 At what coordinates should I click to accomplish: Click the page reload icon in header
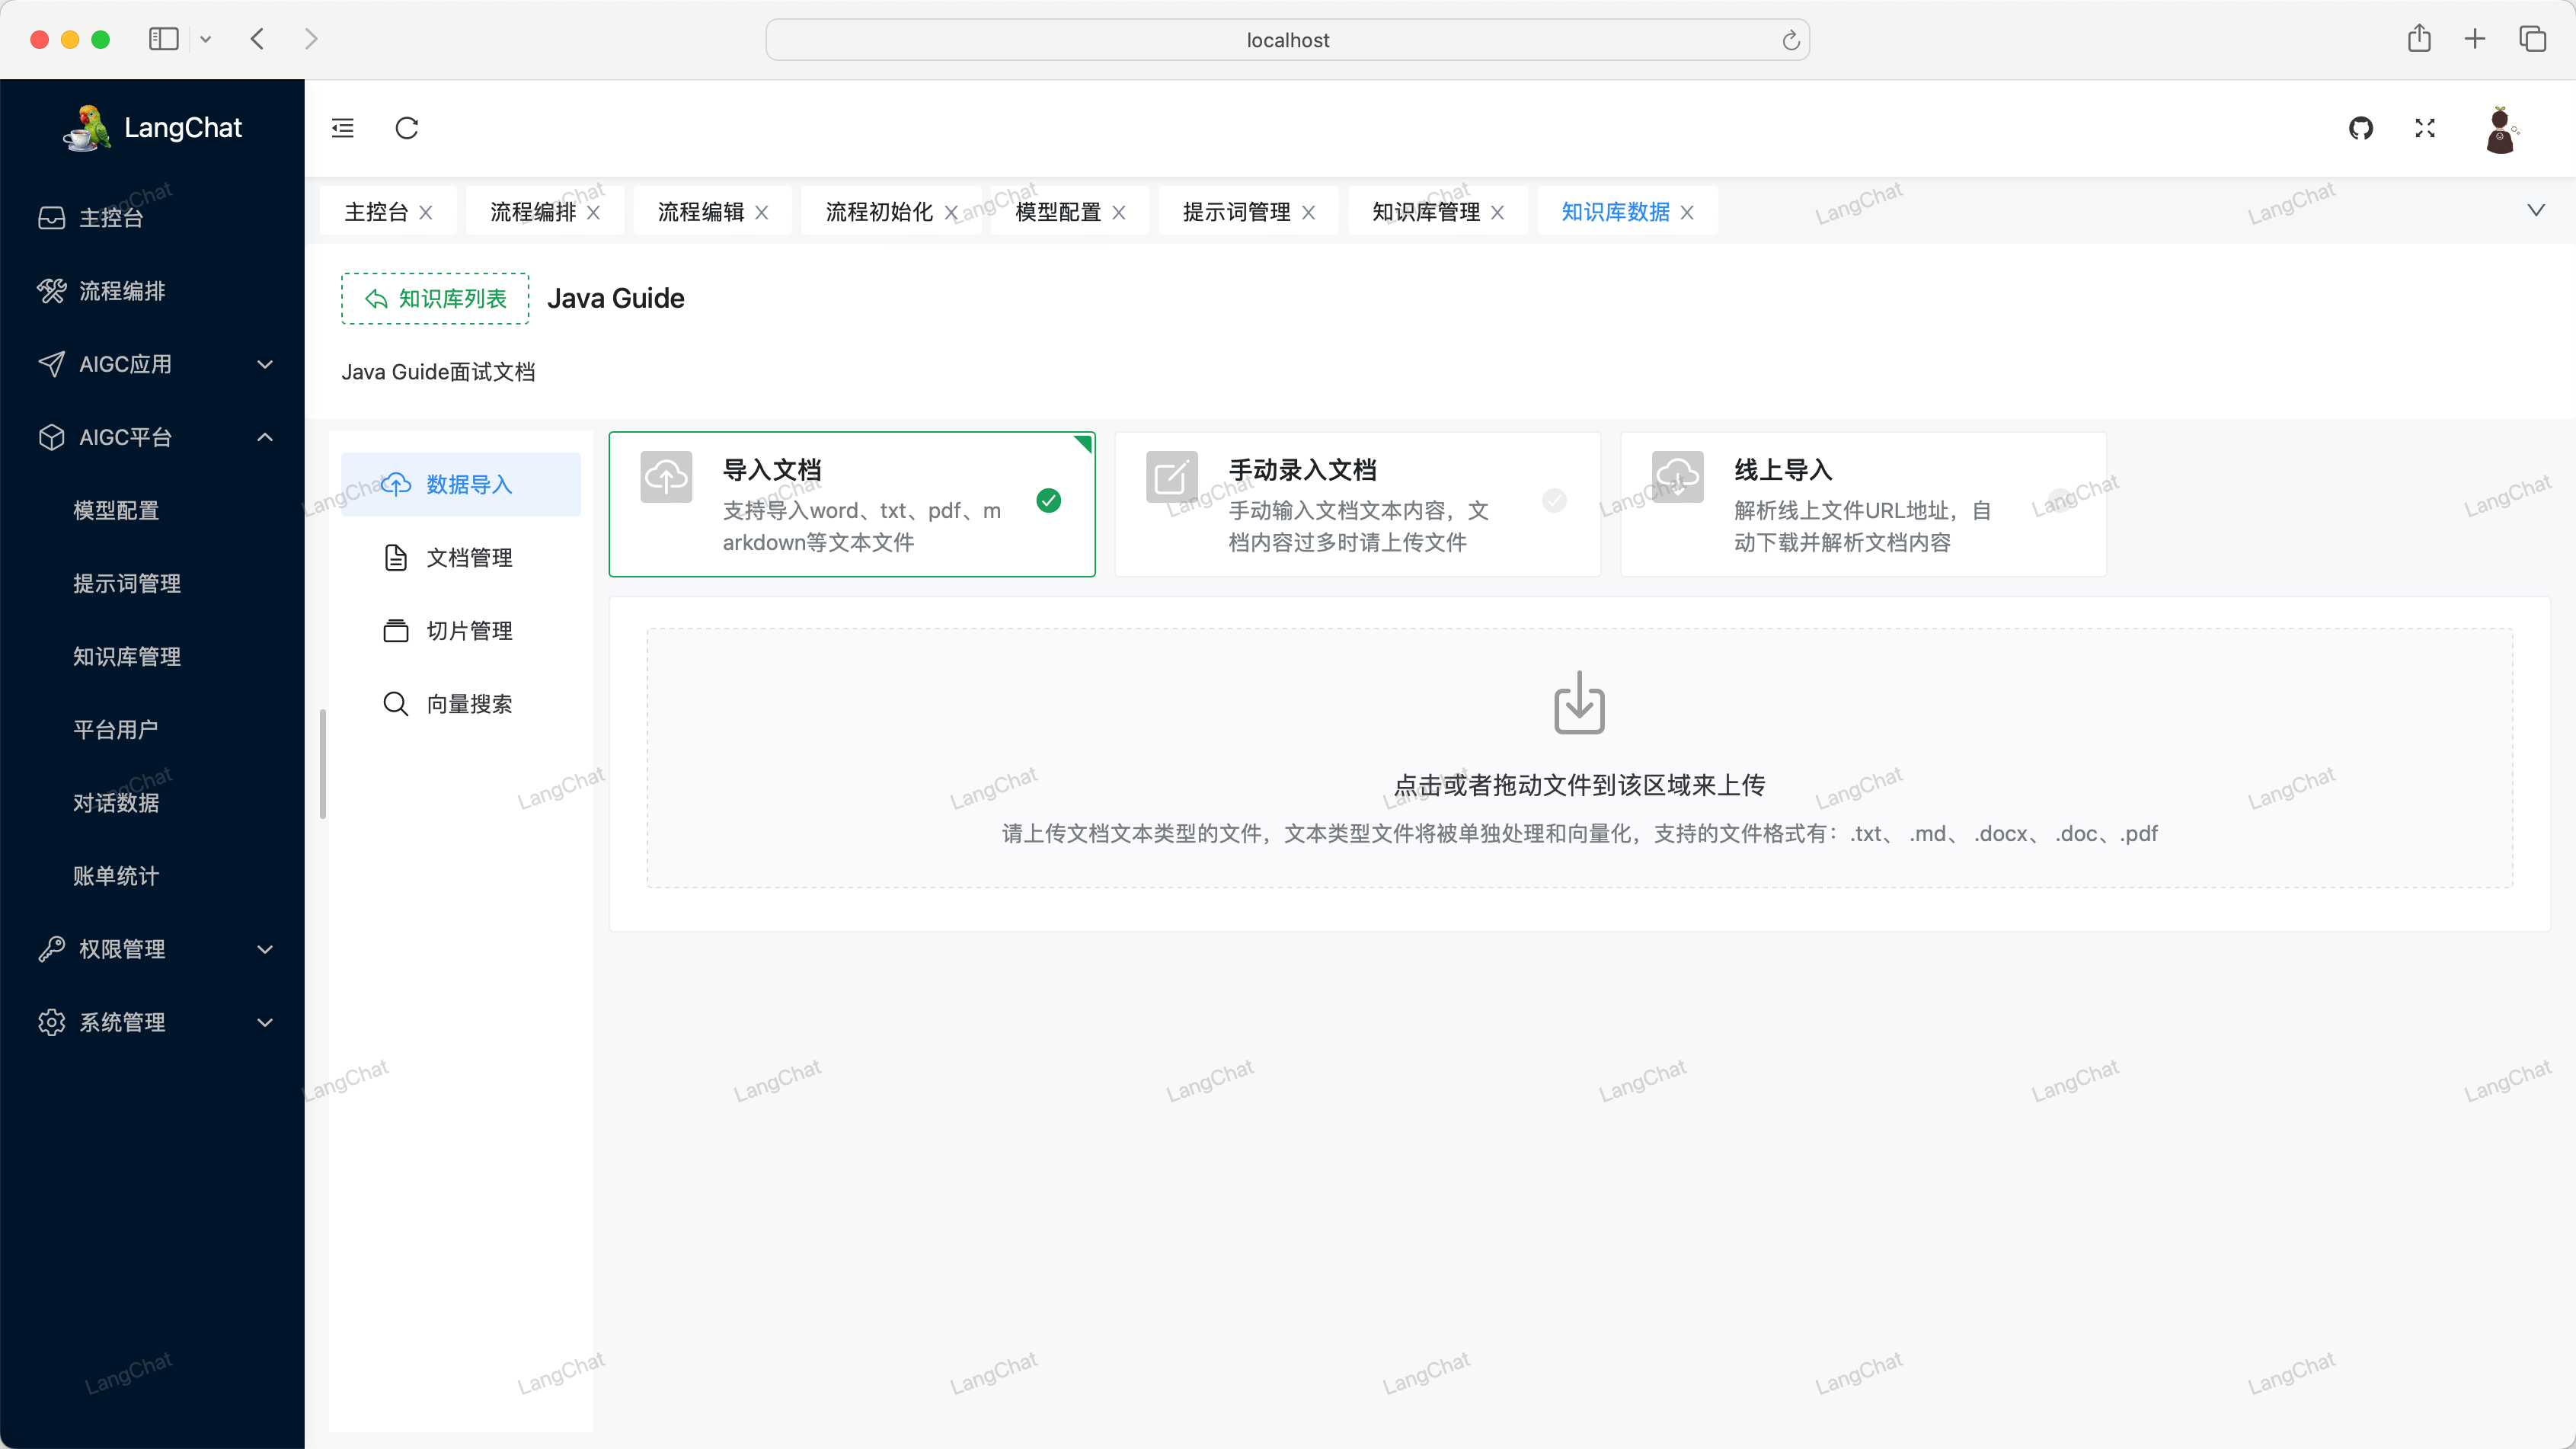click(x=406, y=128)
